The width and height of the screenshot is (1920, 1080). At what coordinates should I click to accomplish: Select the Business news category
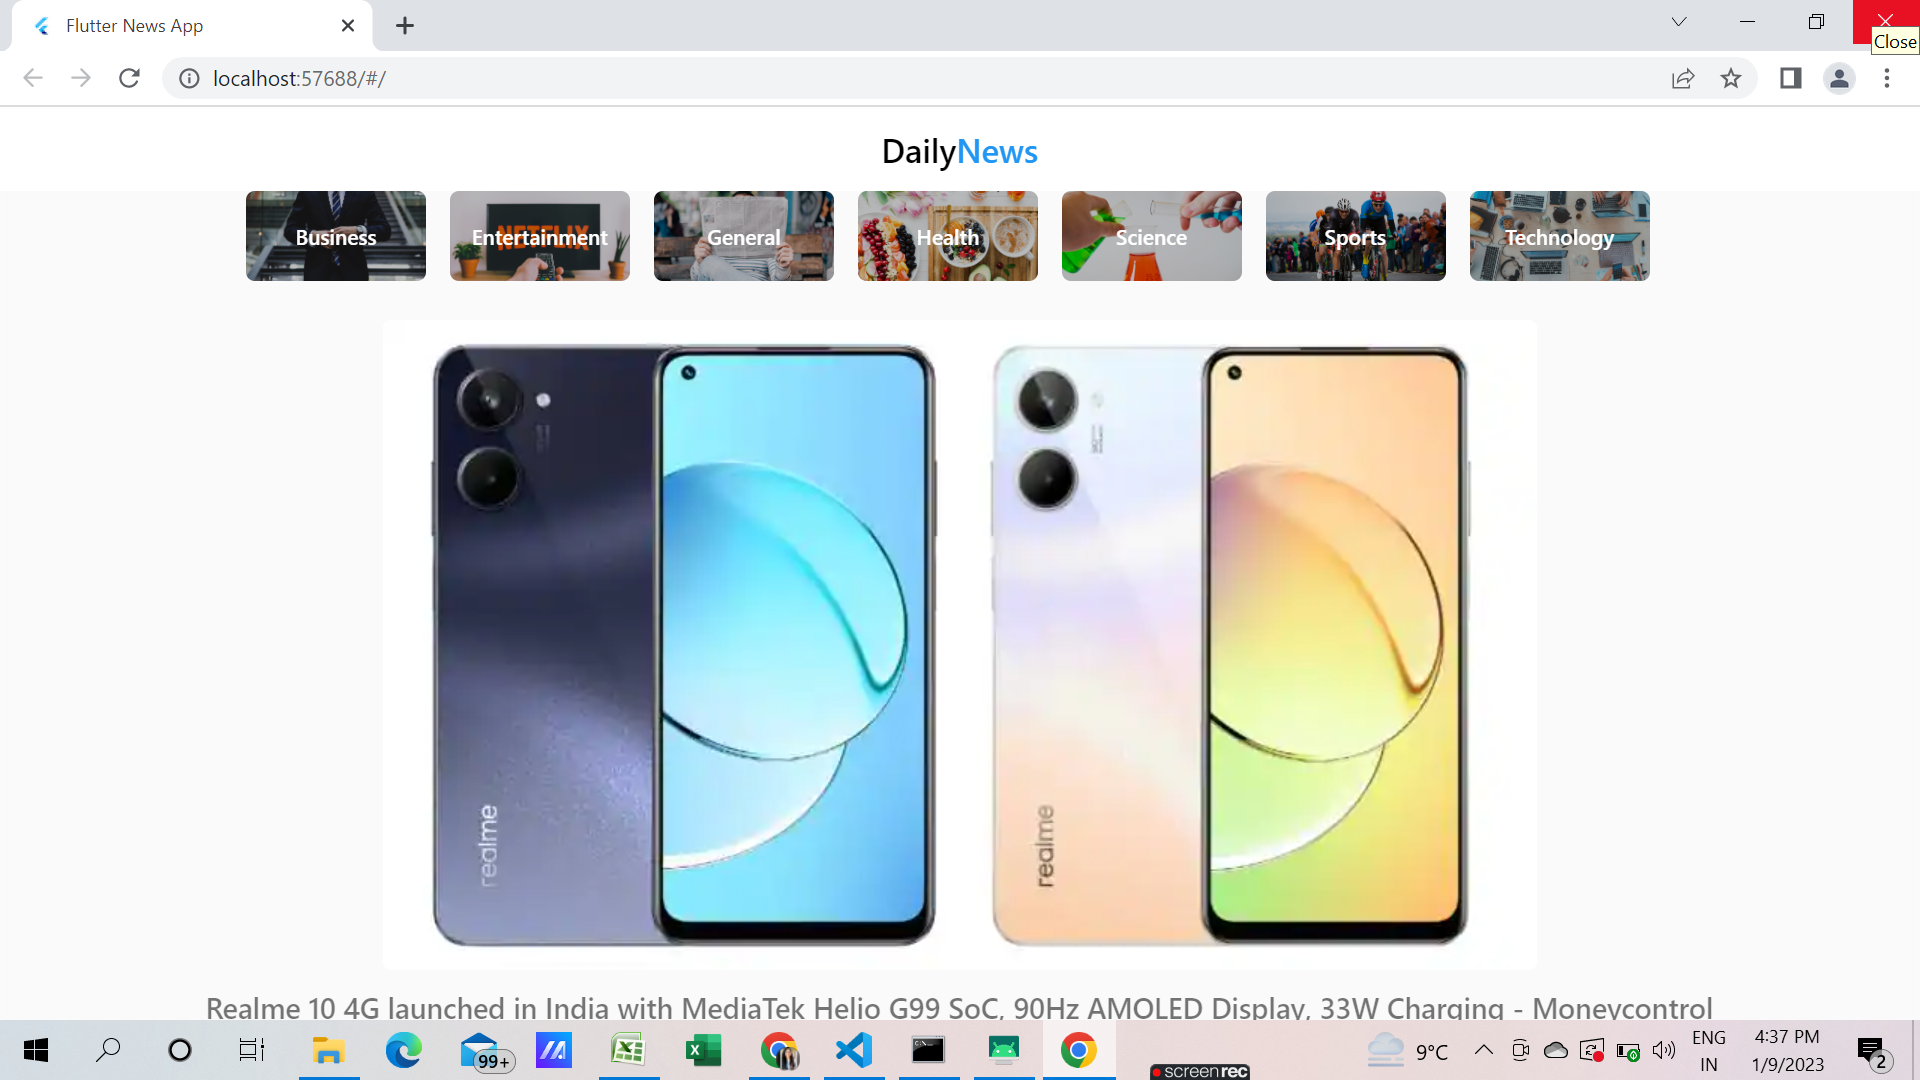(335, 236)
